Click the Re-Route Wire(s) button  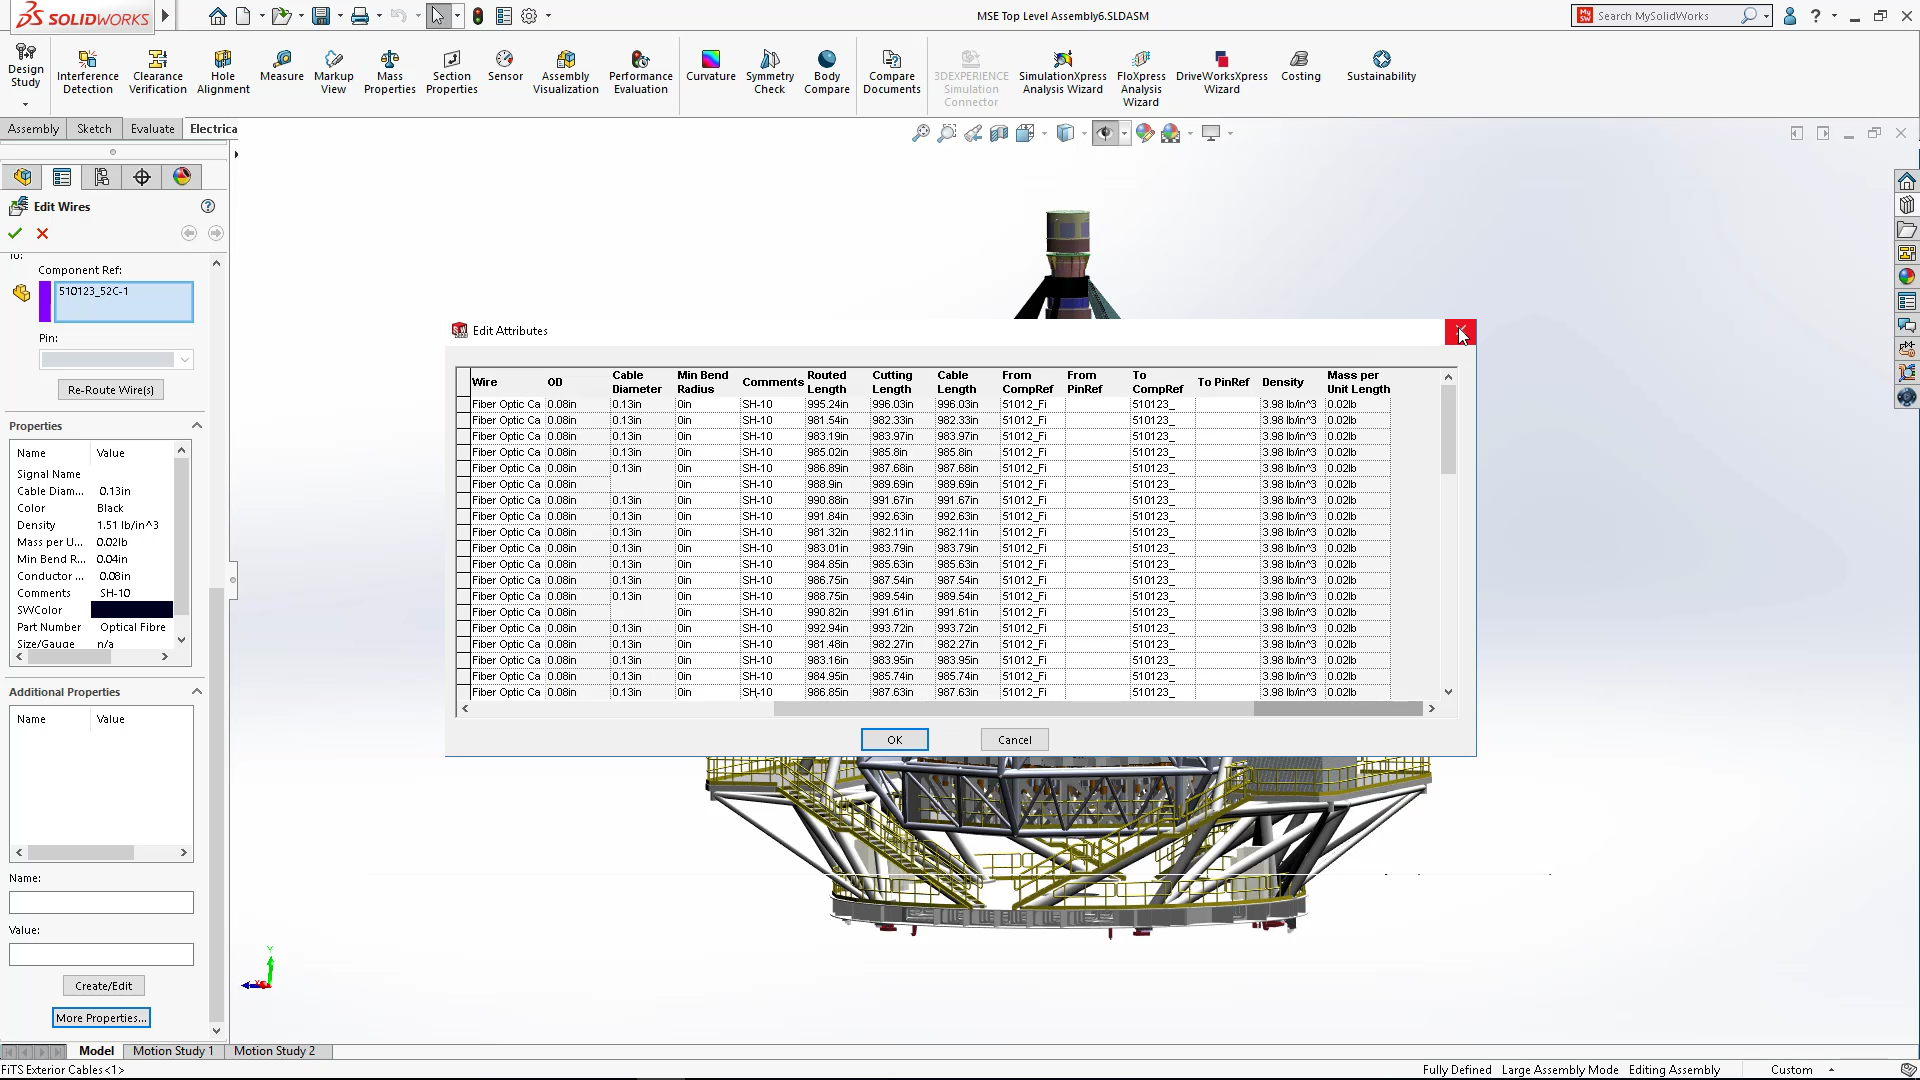(110, 389)
